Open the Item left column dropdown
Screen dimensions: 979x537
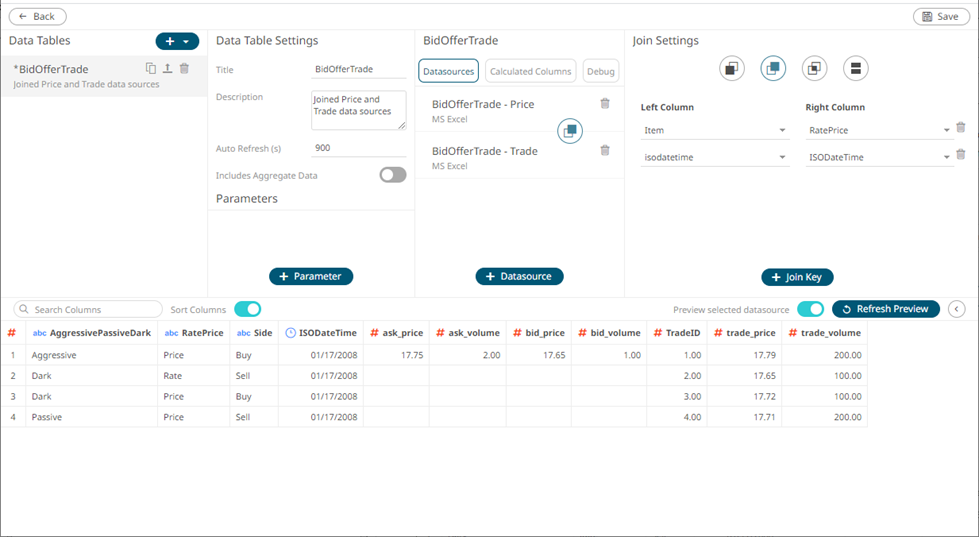(781, 131)
